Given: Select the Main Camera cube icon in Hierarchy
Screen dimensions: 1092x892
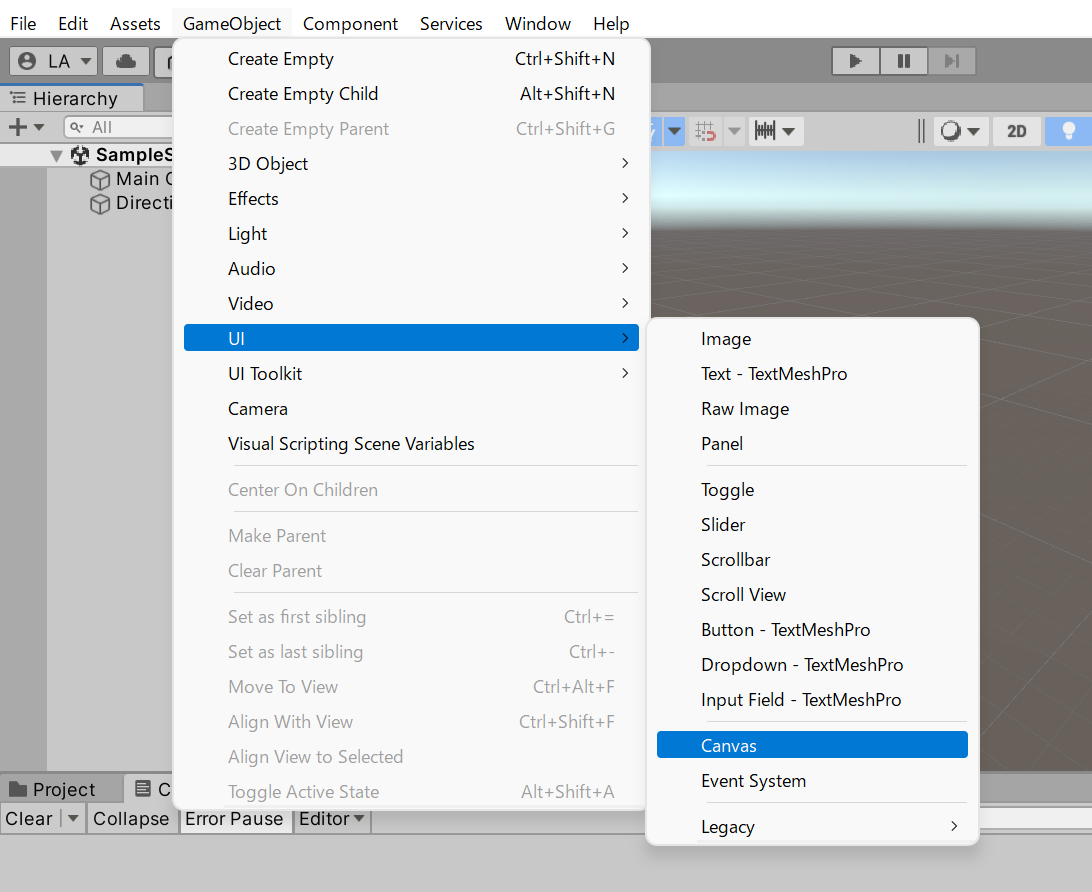Looking at the screenshot, I should (100, 179).
